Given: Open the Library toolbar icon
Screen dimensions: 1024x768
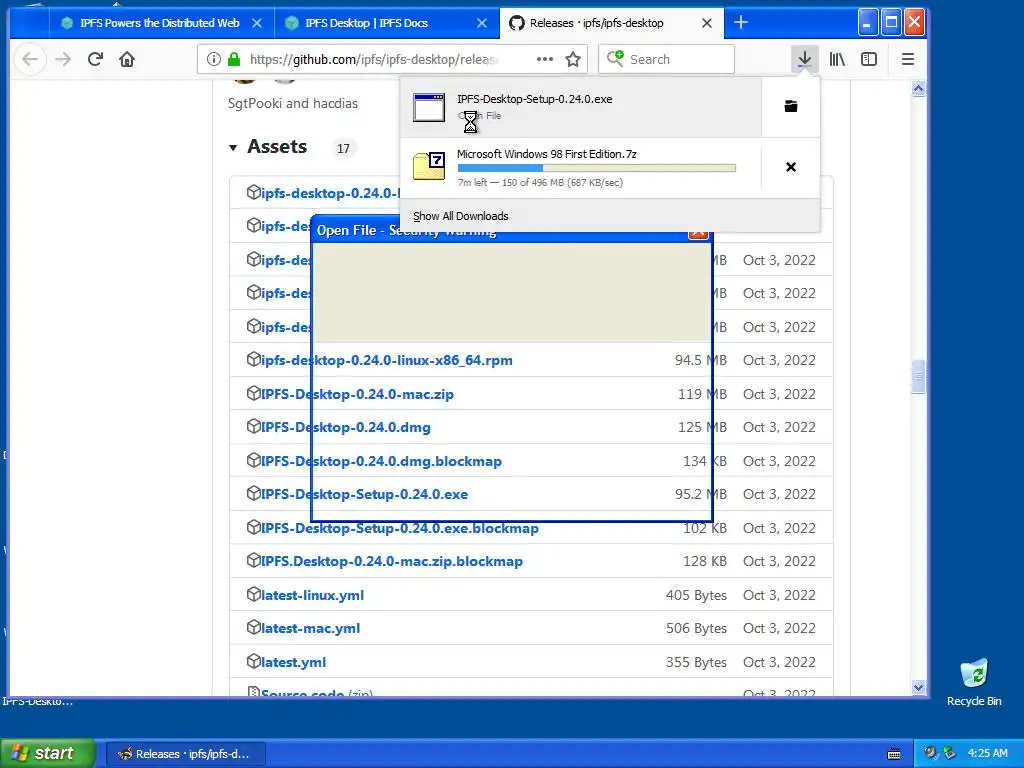Looking at the screenshot, I should pyautogui.click(x=837, y=59).
